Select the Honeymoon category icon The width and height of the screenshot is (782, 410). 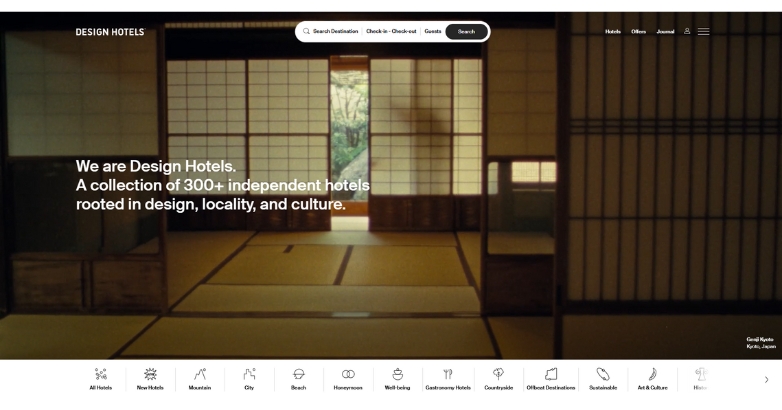coord(348,374)
